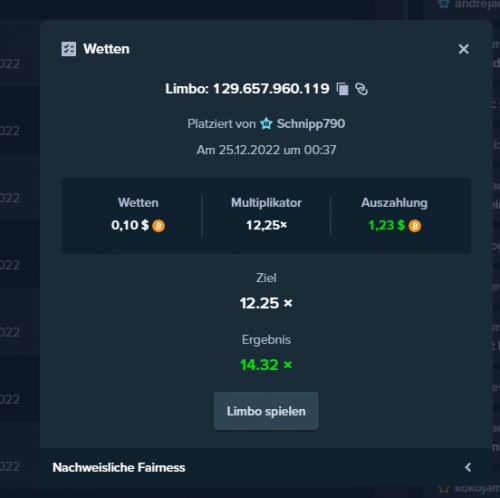The image size is (500, 498).
Task: Click the 12,25× Multiplikator value
Action: pos(266,225)
